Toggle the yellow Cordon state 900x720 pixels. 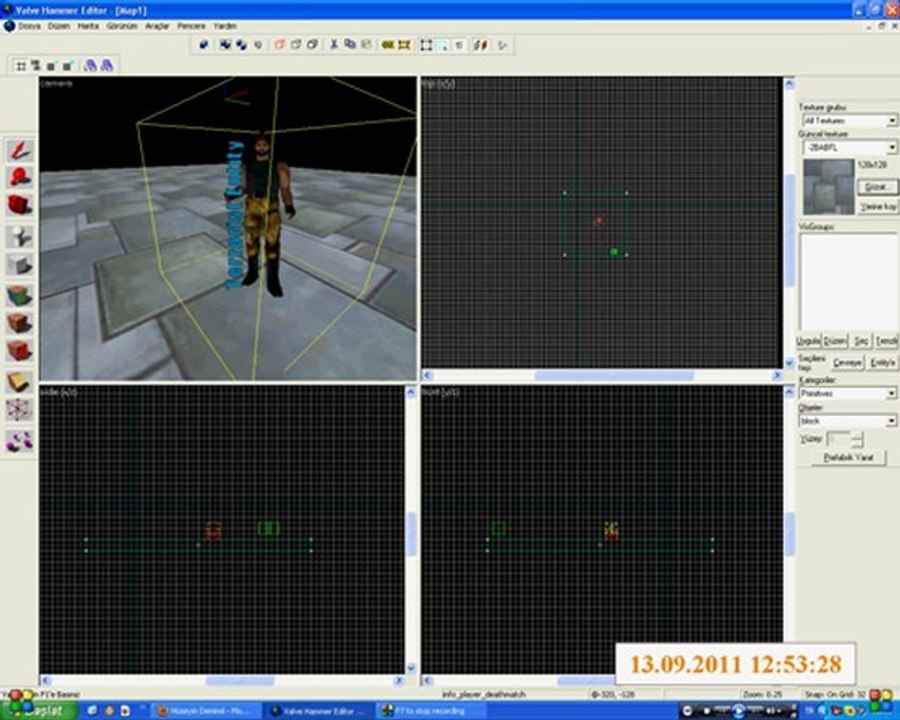tap(387, 45)
